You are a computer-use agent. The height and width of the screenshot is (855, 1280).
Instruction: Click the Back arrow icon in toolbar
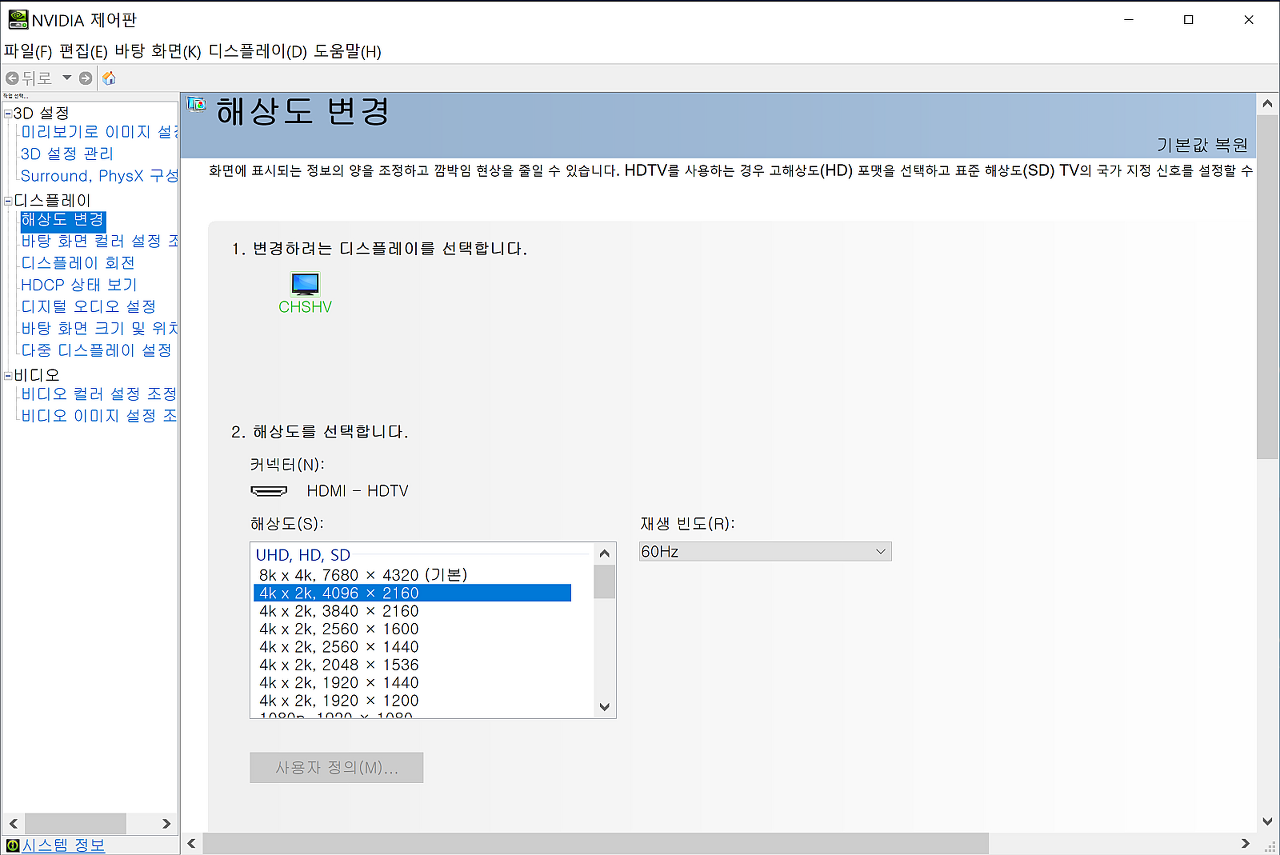[x=12, y=78]
